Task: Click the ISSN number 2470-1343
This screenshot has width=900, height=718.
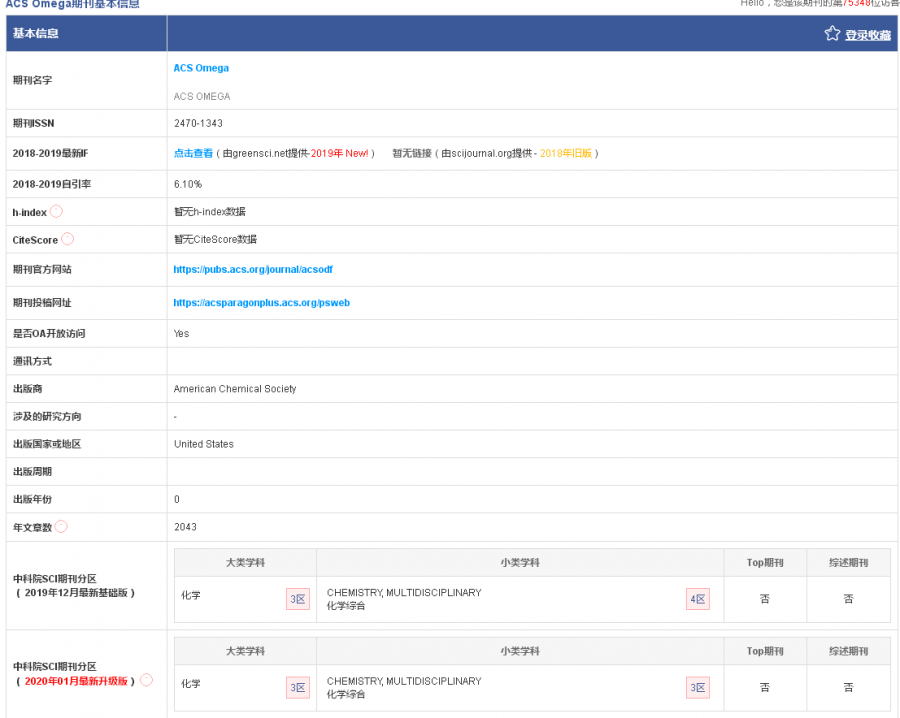Action: 198,123
